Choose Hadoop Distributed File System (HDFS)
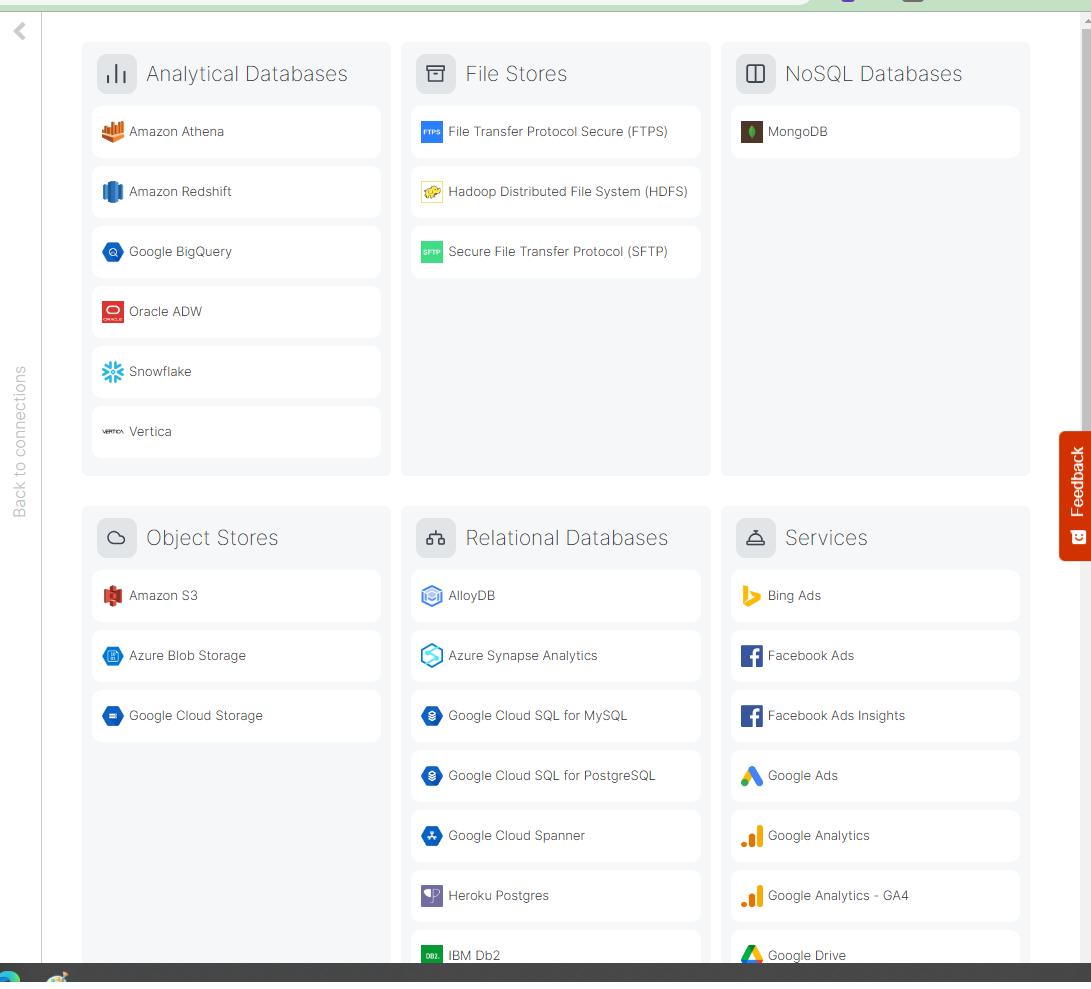This screenshot has height=989, width=1091. [556, 191]
